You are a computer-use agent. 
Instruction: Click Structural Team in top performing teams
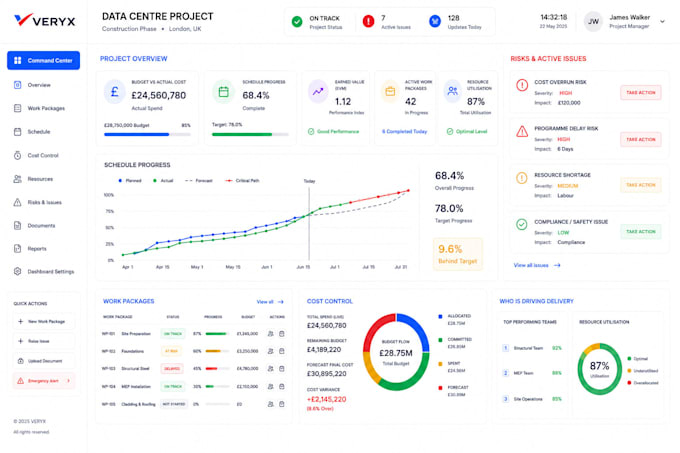(x=528, y=348)
